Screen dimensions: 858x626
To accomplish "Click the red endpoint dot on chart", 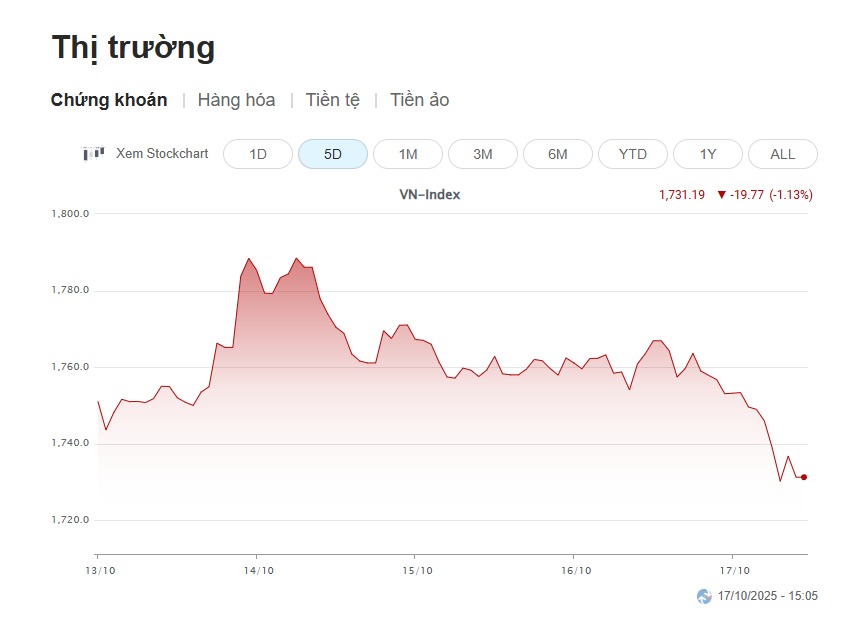I will pyautogui.click(x=804, y=477).
